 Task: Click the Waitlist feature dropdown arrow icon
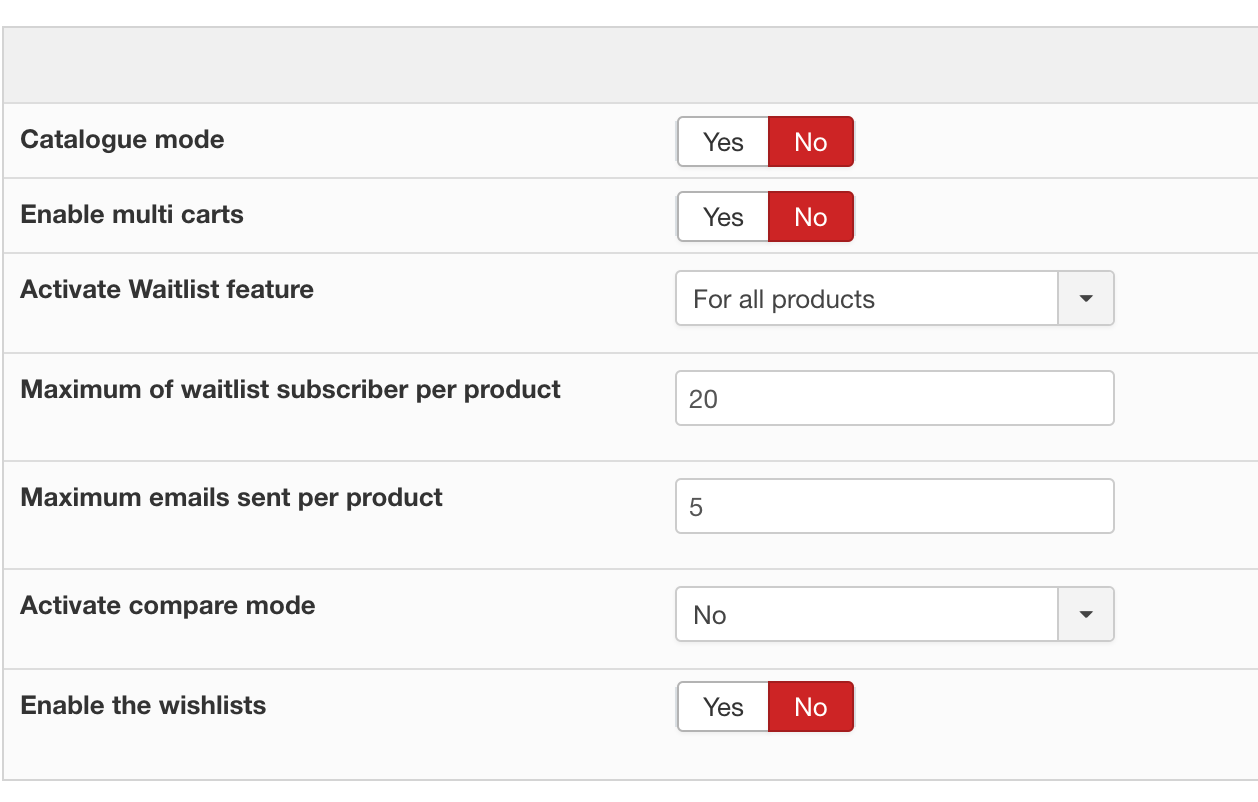pyautogui.click(x=1086, y=299)
